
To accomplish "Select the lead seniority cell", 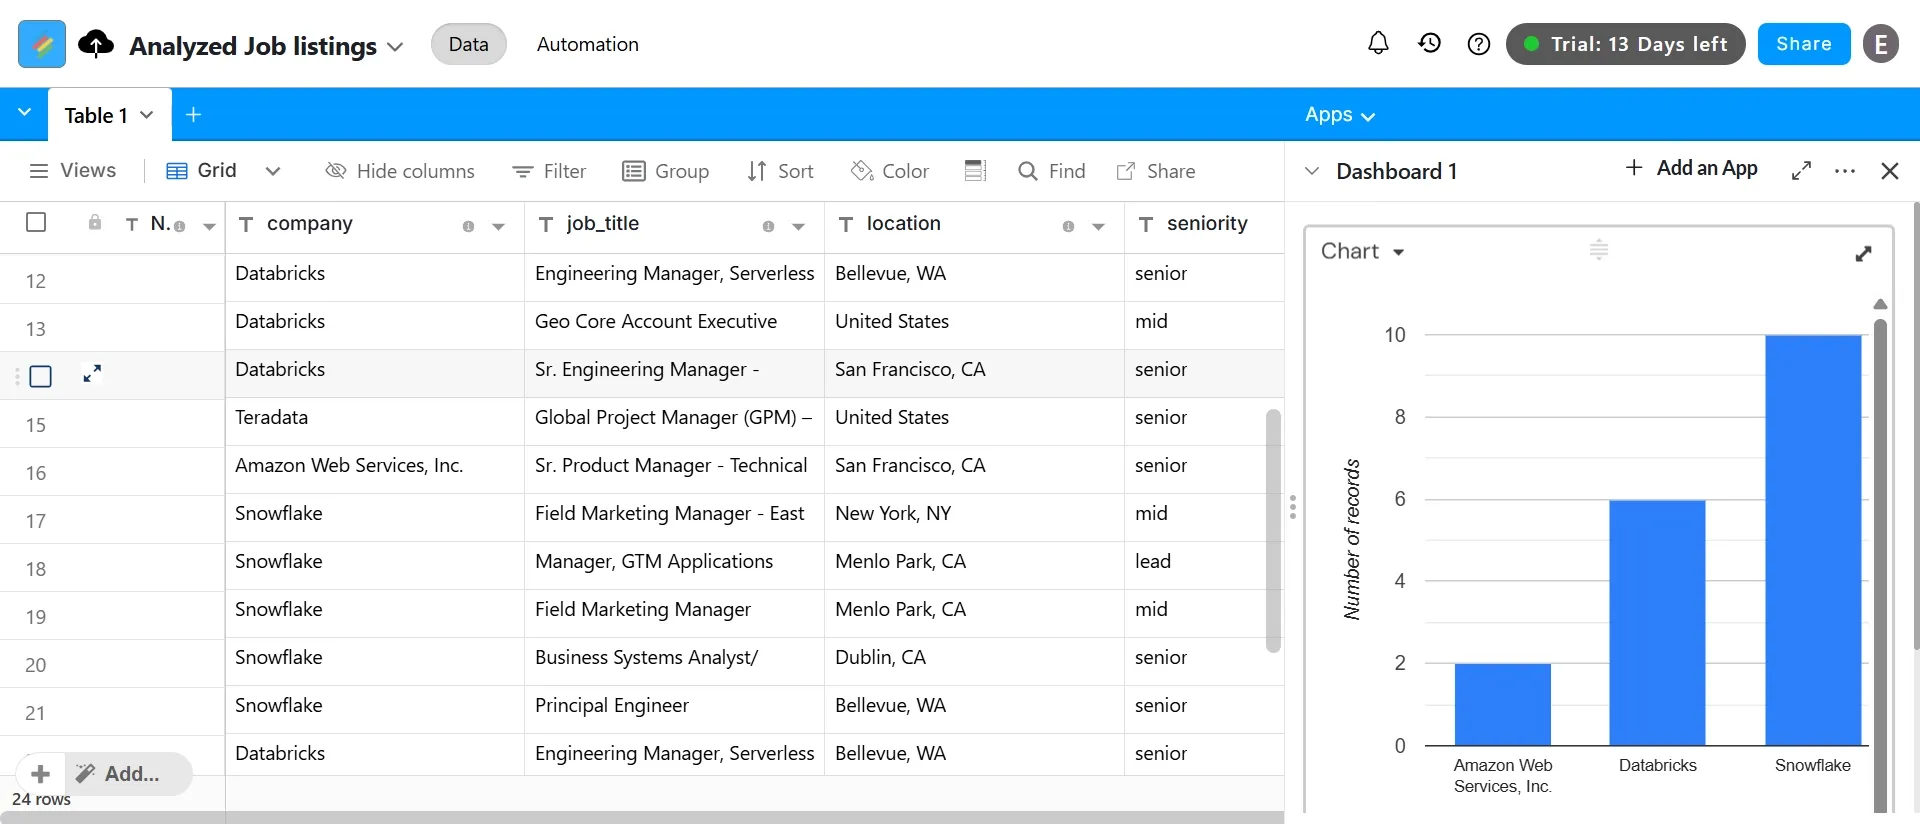I will (1205, 565).
